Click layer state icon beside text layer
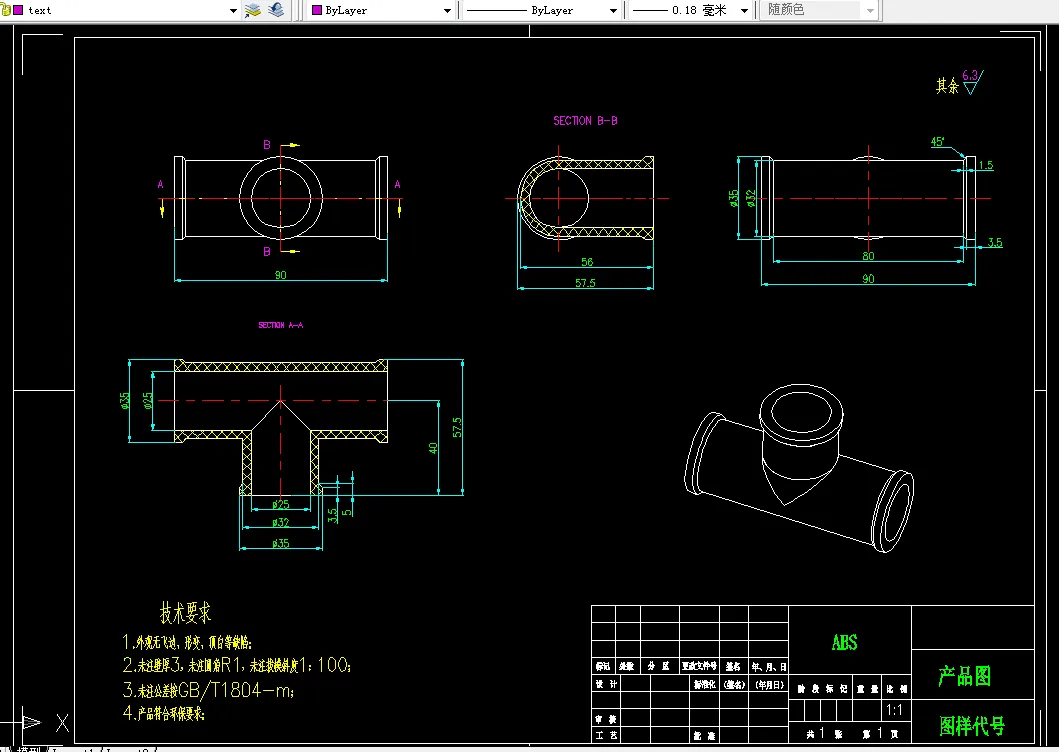 click(x=6, y=10)
